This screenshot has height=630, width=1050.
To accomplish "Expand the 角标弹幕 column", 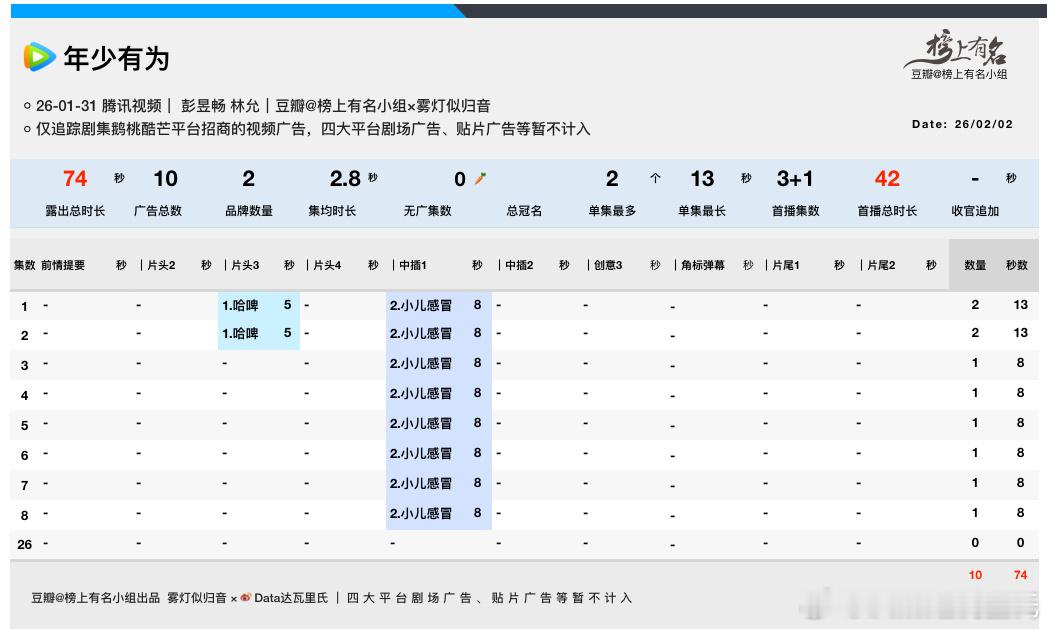I will click(x=702, y=263).
